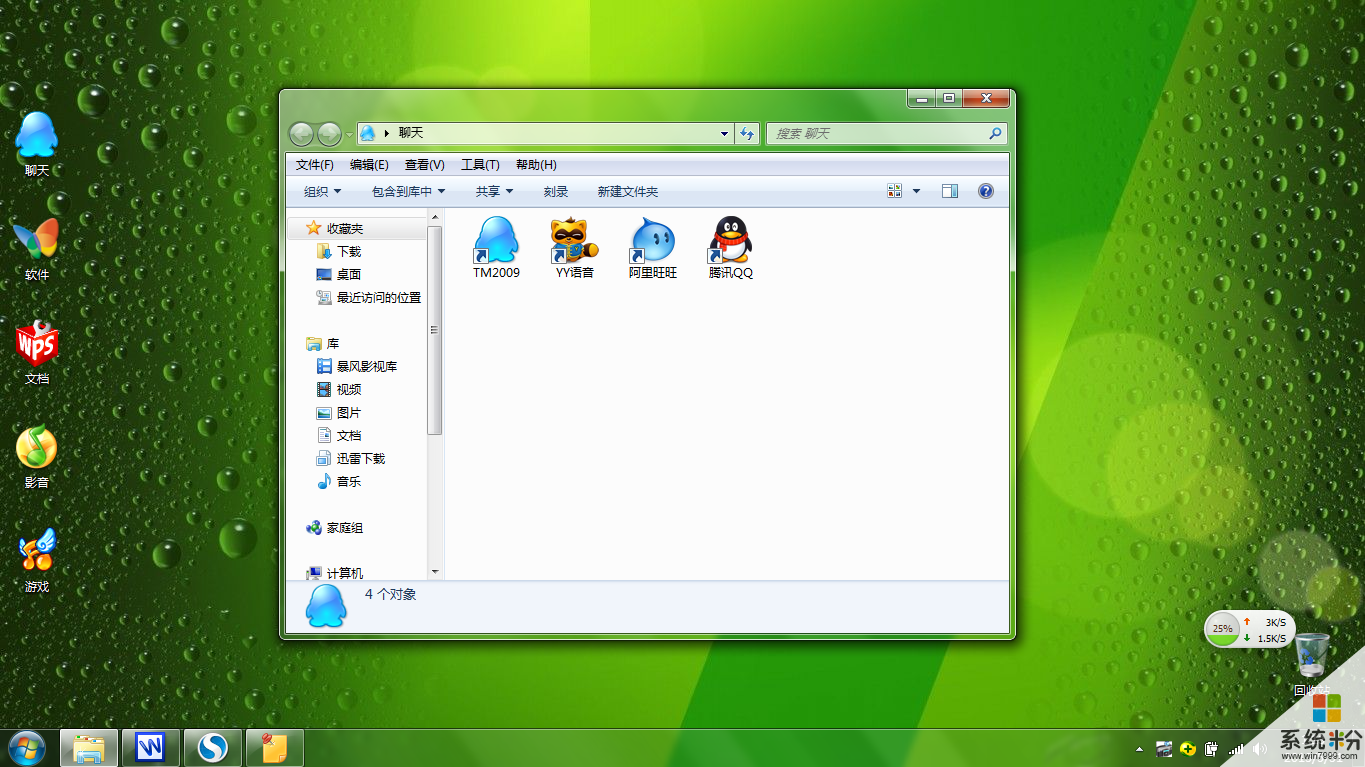Viewport: 1365px width, 767px height.
Task: Open the recent pages dropdown beside forward arrow
Action: point(349,134)
